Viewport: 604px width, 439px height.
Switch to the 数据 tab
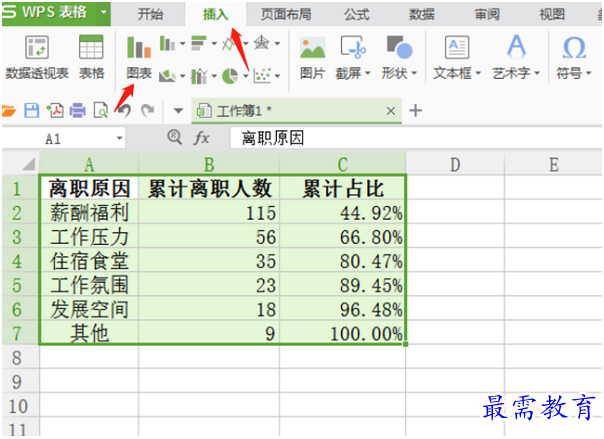(421, 15)
